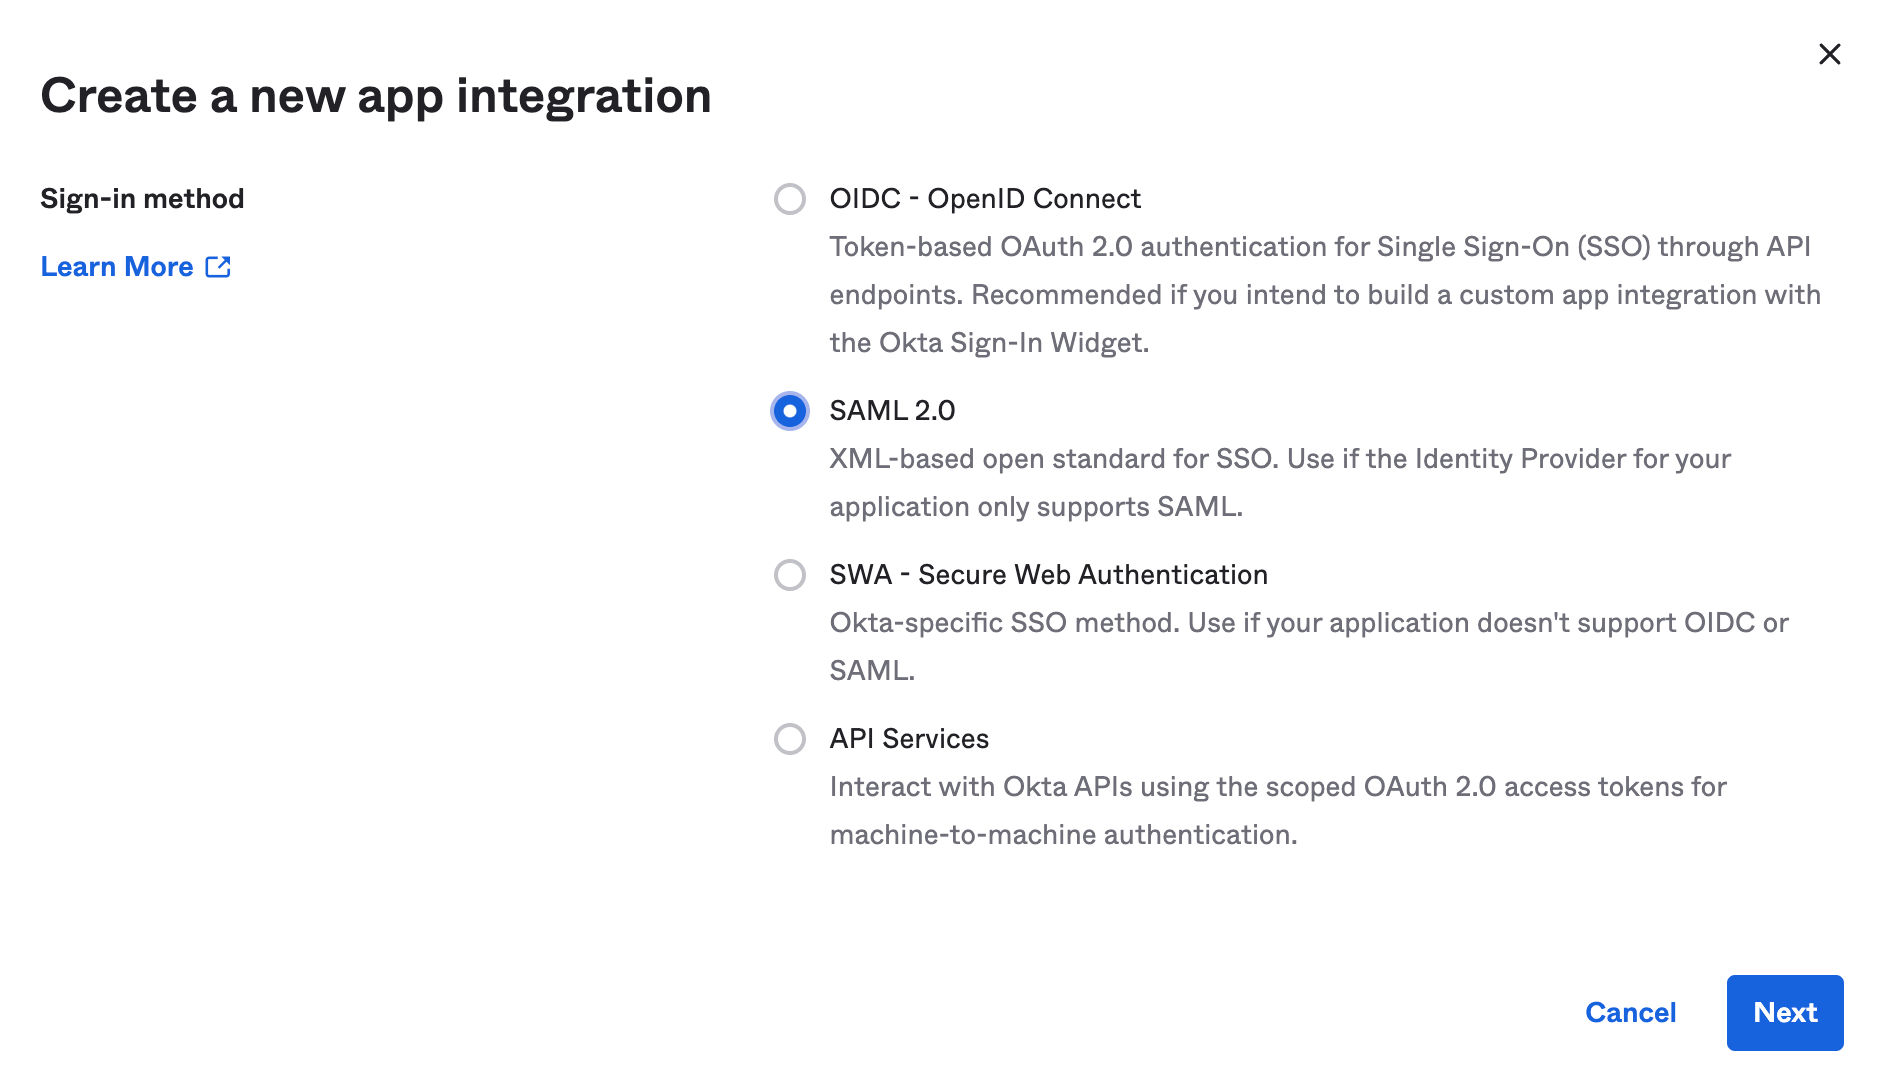Open the Learn More link
The height and width of the screenshot is (1090, 1882).
[117, 266]
